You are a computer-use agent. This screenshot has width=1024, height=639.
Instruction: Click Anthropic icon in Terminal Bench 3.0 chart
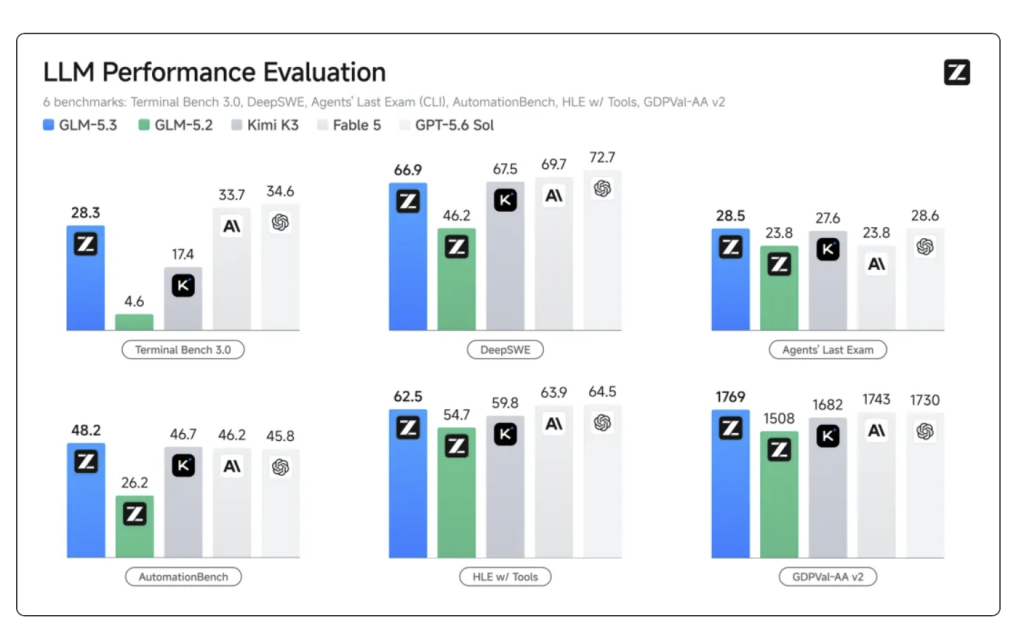[232, 226]
